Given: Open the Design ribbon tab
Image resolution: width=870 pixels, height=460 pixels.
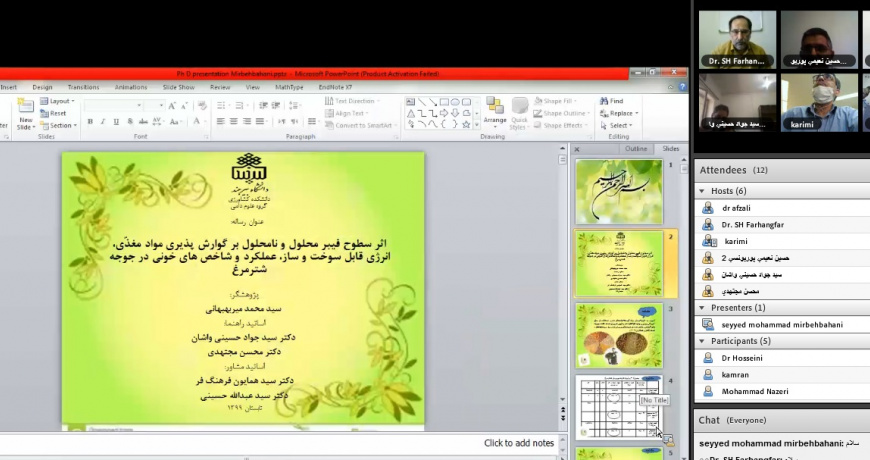Looking at the screenshot, I should pos(42,87).
